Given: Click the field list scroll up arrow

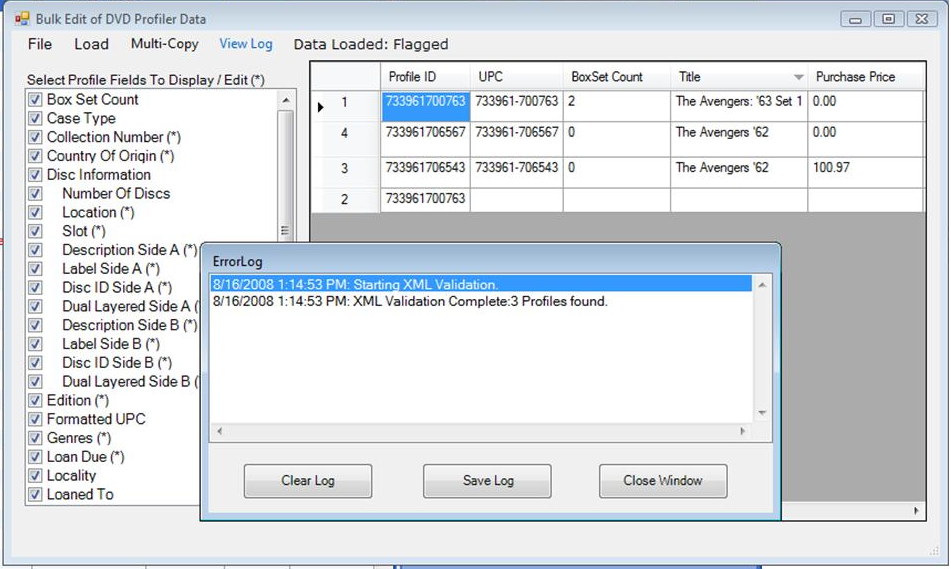Looking at the screenshot, I should [286, 99].
